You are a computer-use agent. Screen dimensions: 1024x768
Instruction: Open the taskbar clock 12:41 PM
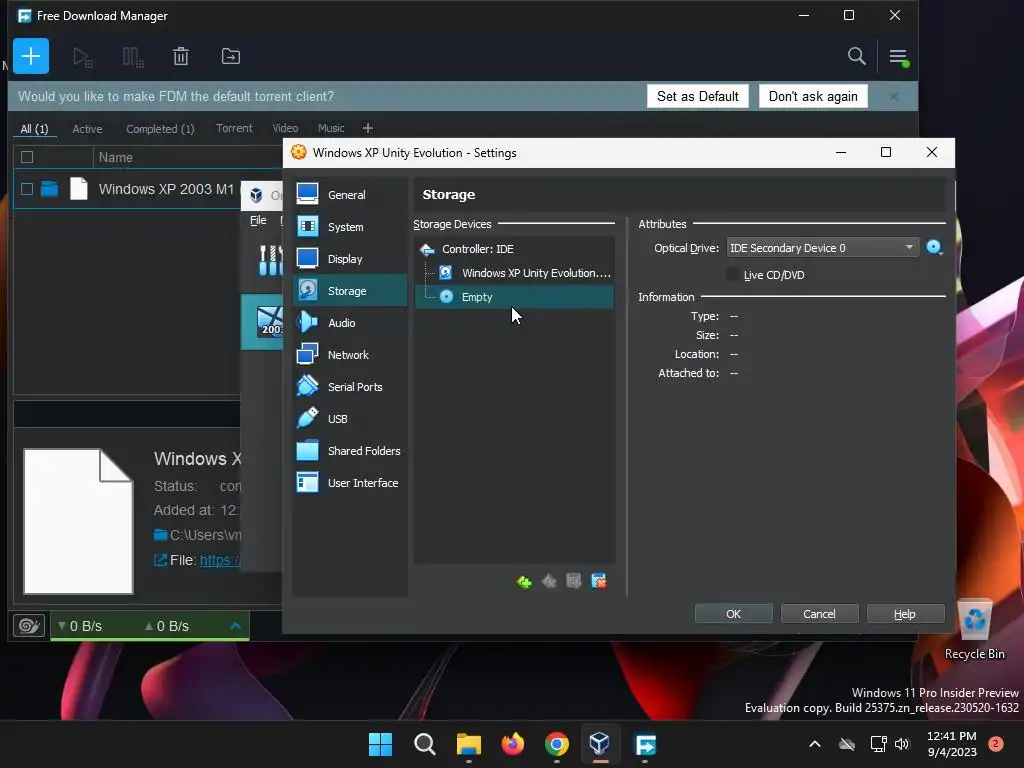952,744
